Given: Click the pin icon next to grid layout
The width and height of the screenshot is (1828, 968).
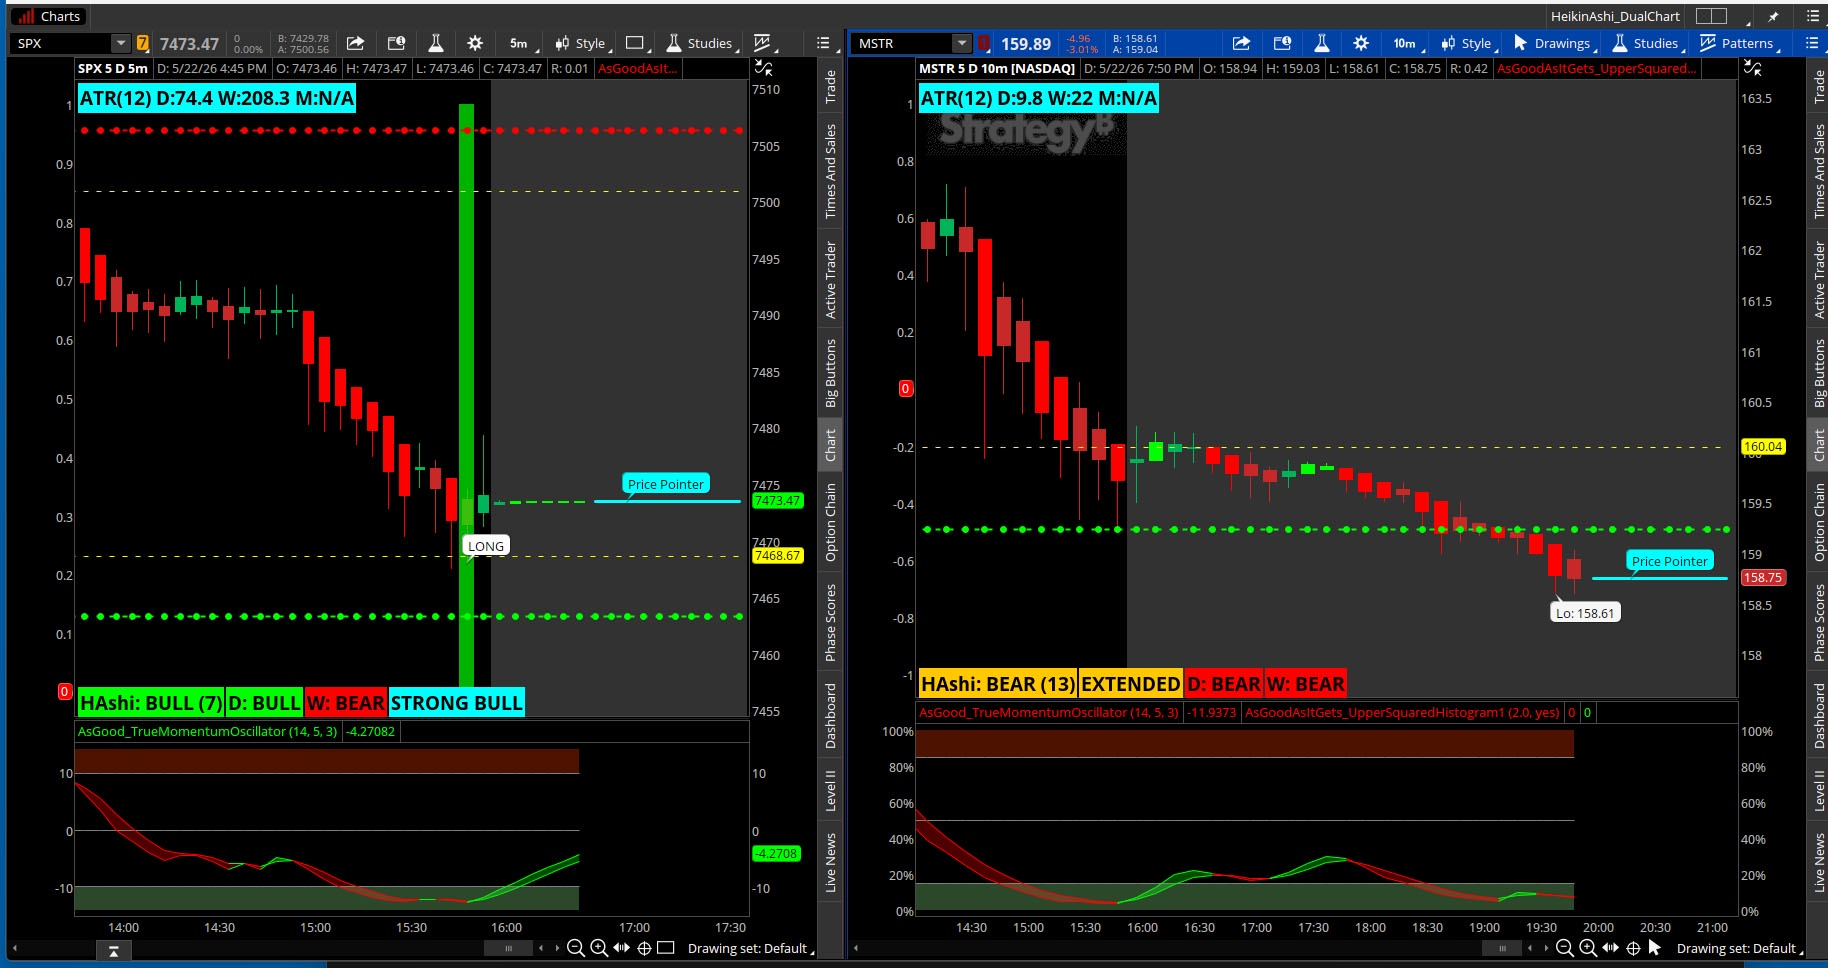Looking at the screenshot, I should click(1774, 16).
